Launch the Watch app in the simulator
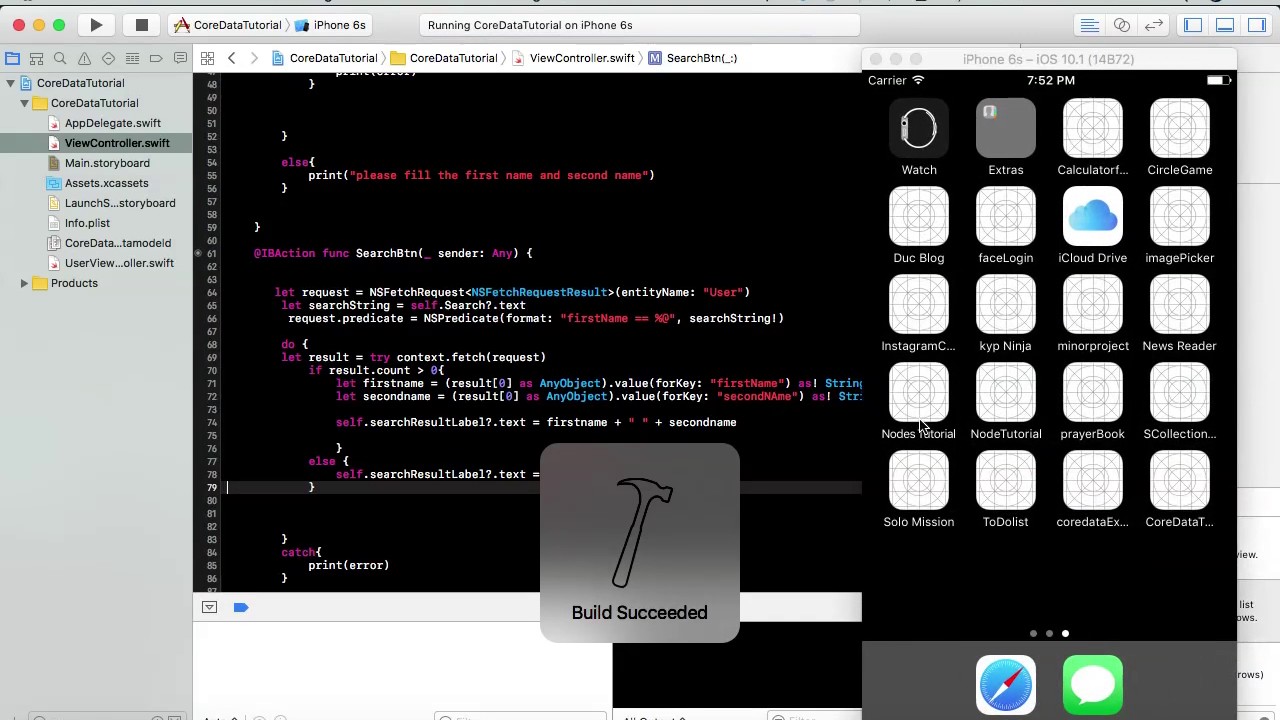1280x720 pixels. [919, 128]
